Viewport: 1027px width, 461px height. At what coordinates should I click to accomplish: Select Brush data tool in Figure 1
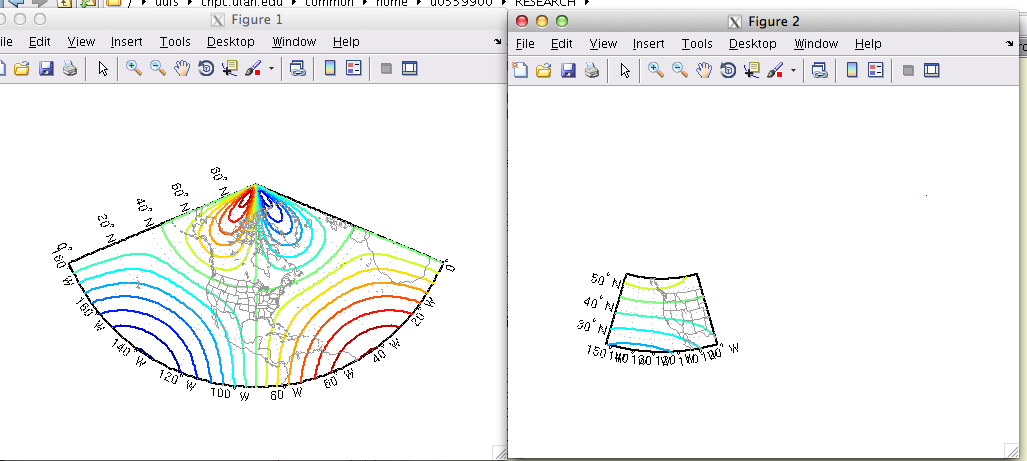(253, 68)
